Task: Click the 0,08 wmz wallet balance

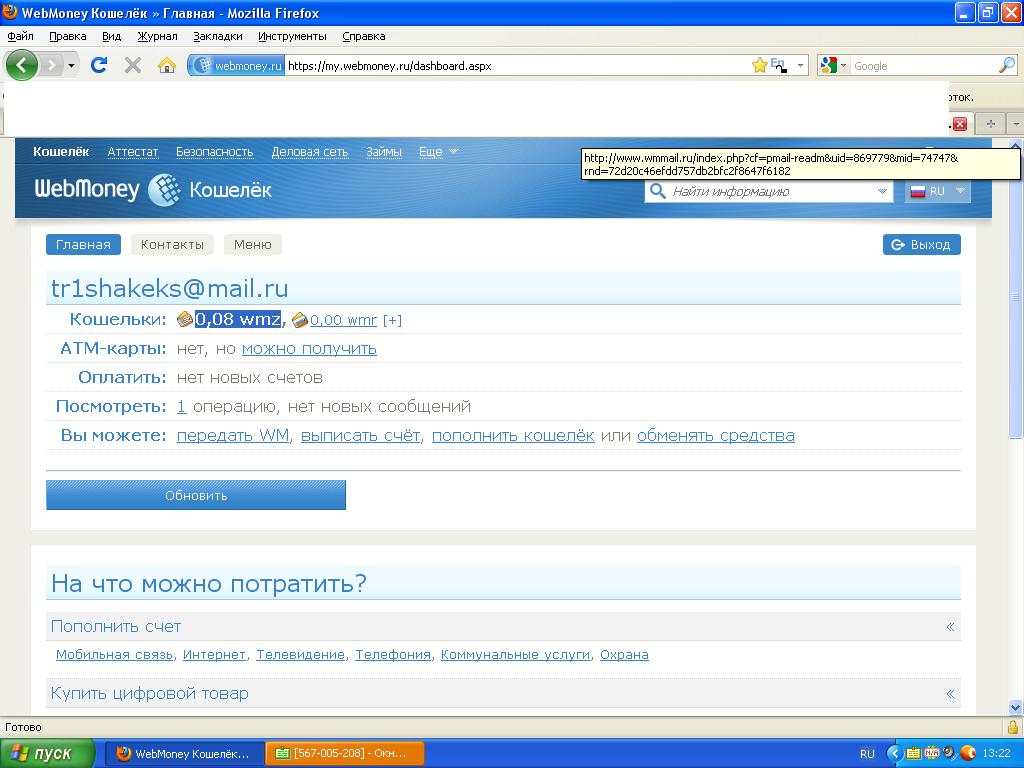Action: point(238,319)
